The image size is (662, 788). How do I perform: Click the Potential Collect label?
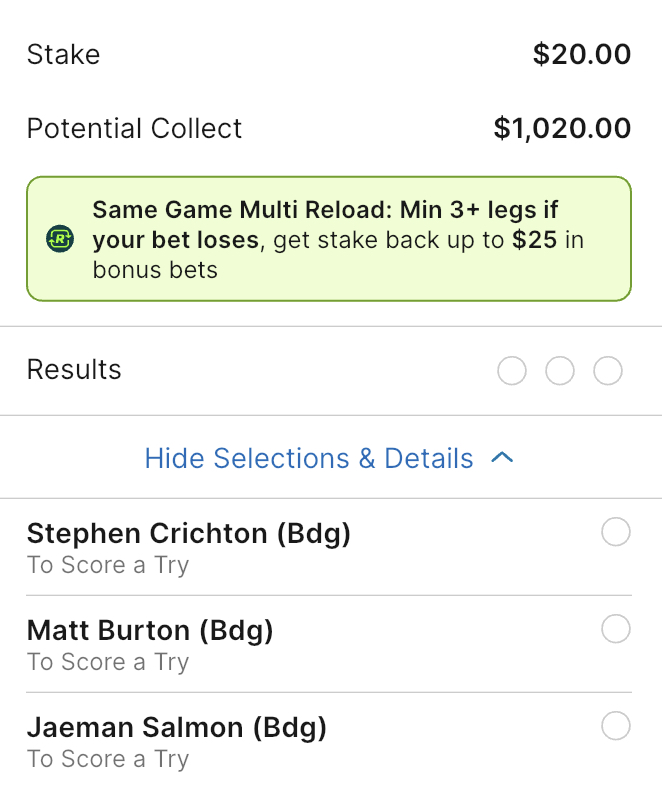[134, 128]
